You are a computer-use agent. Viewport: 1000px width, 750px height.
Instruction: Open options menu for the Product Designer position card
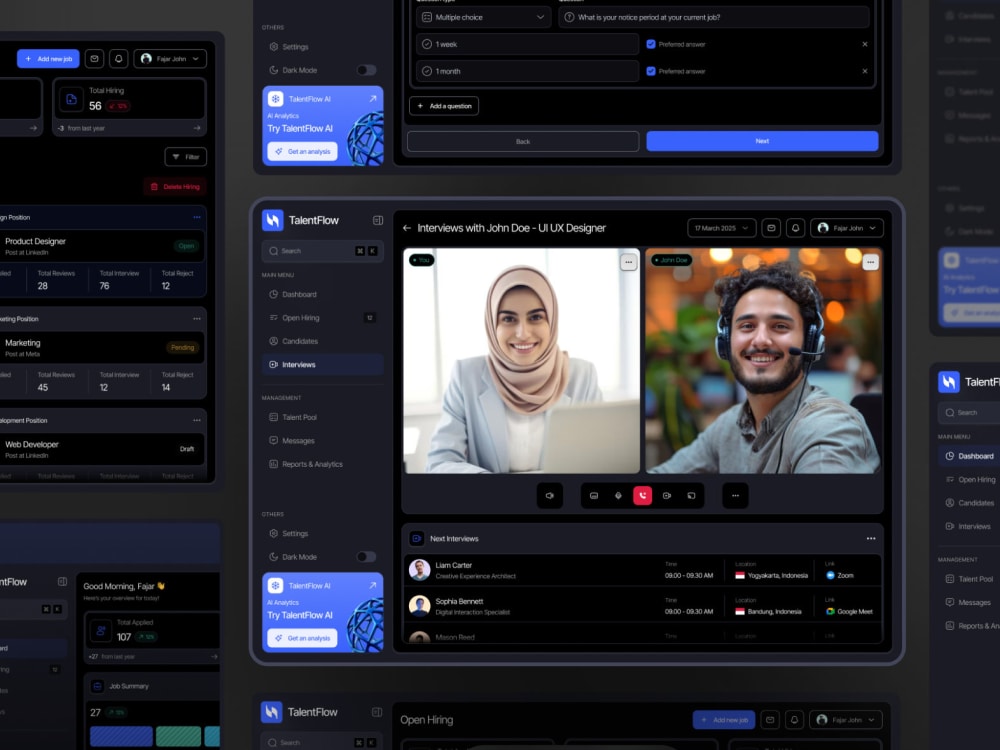pos(196,217)
